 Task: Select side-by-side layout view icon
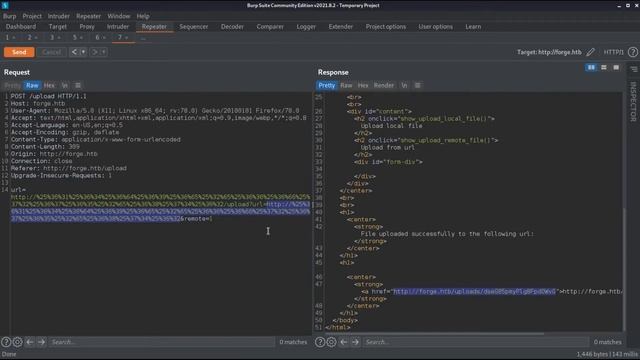pos(591,67)
